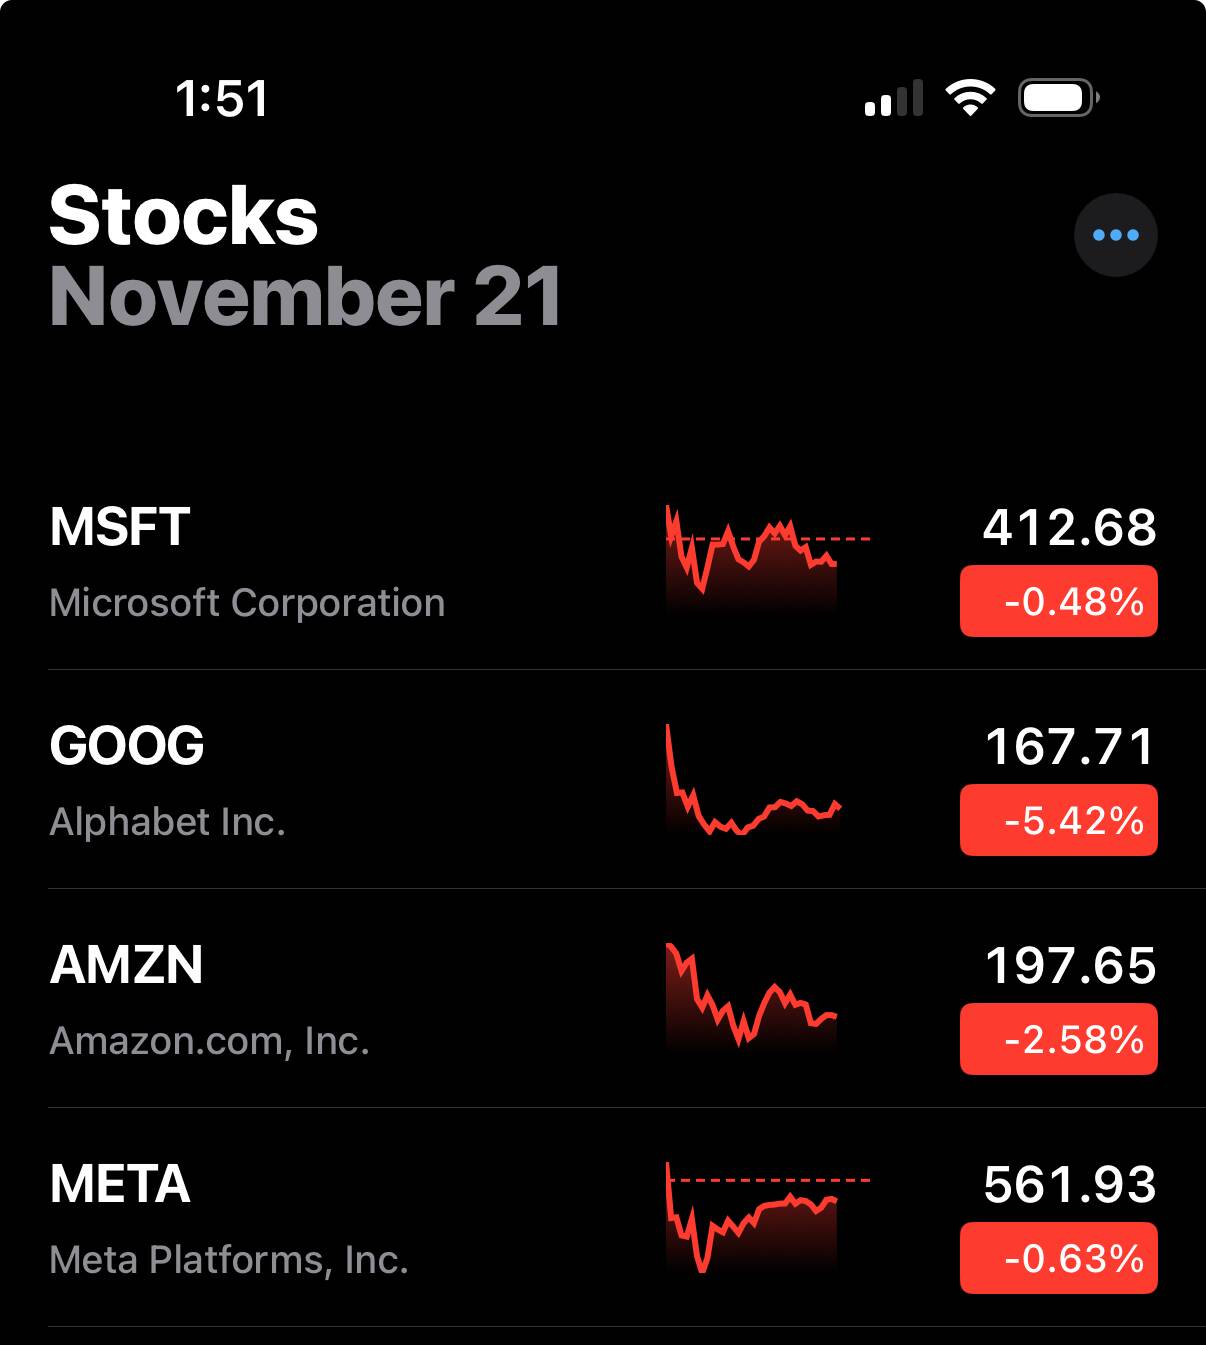Toggle MSFT -0.48% change badge
This screenshot has width=1206, height=1345.
click(x=1059, y=601)
